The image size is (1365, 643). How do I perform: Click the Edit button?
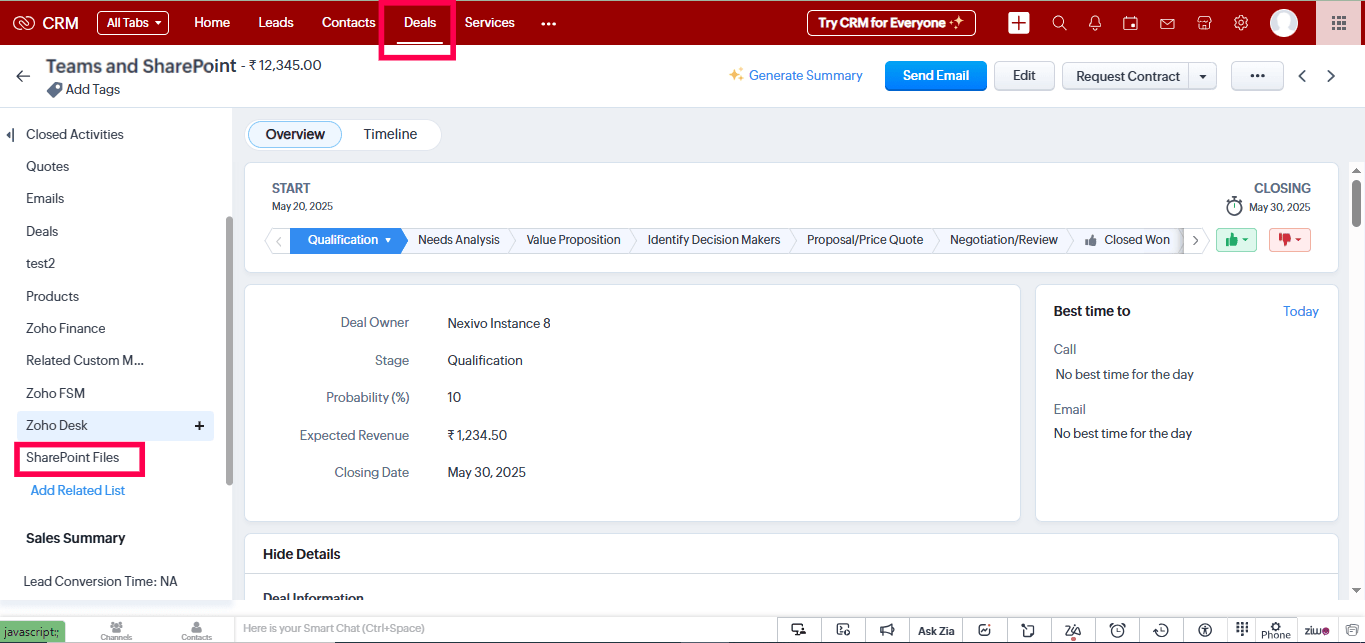pyautogui.click(x=1024, y=76)
